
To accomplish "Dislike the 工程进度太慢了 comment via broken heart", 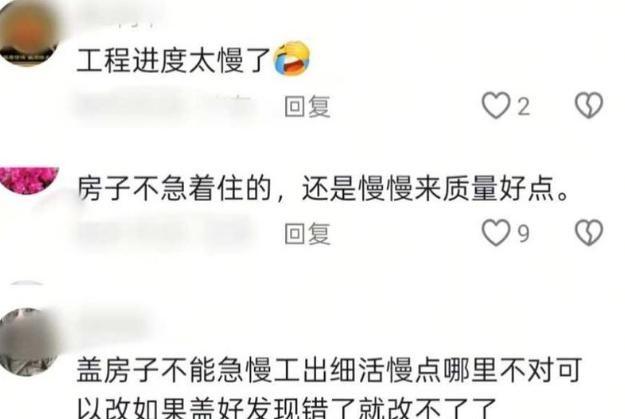I will (589, 105).
